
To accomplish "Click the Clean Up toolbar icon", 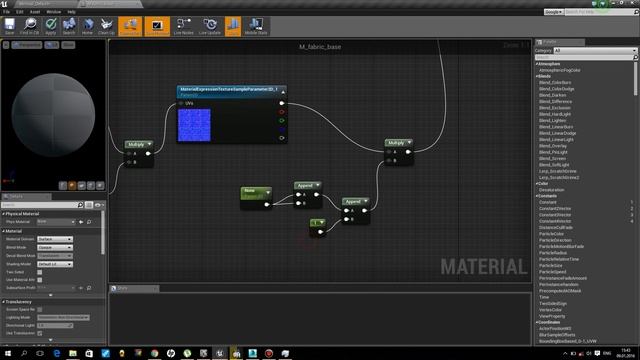I will click(x=107, y=26).
